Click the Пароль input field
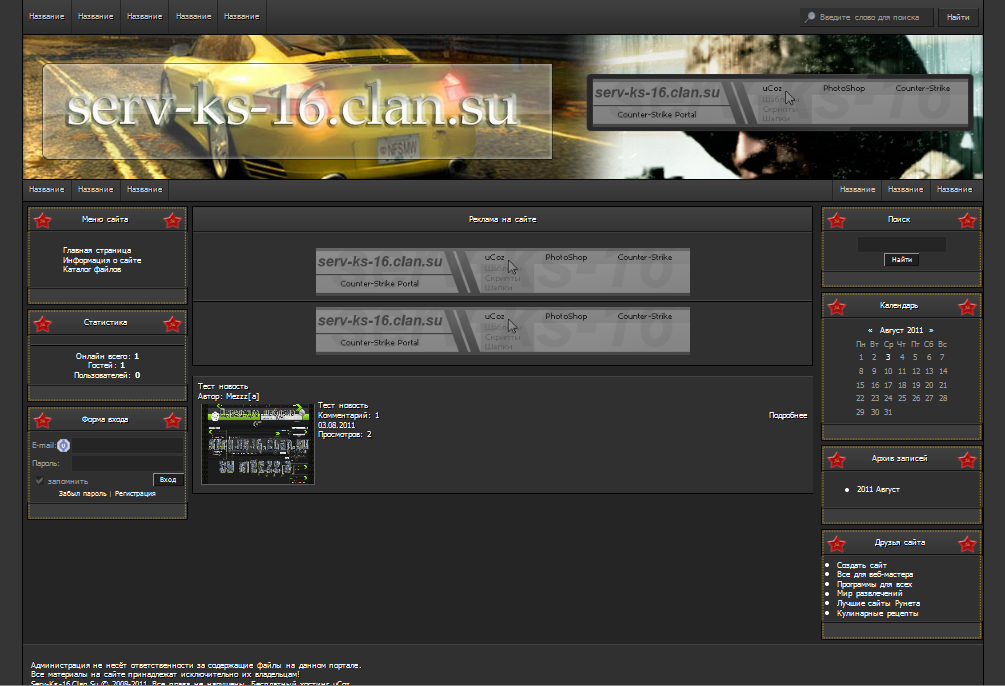Screen dimensions: 1005x686 (x=127, y=463)
